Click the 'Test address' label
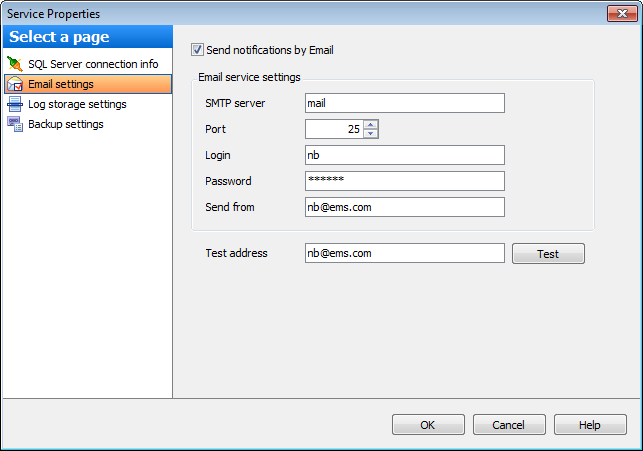Viewport: 643px width, 451px height. point(236,253)
